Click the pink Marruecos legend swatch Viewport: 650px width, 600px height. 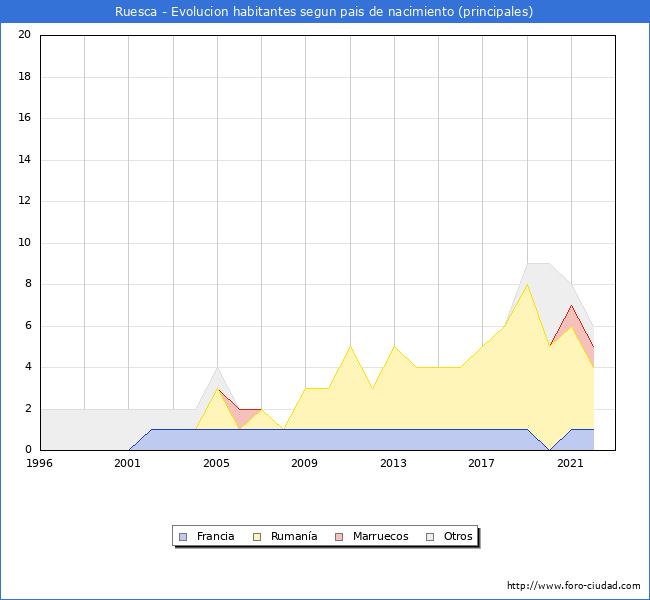tap(339, 537)
